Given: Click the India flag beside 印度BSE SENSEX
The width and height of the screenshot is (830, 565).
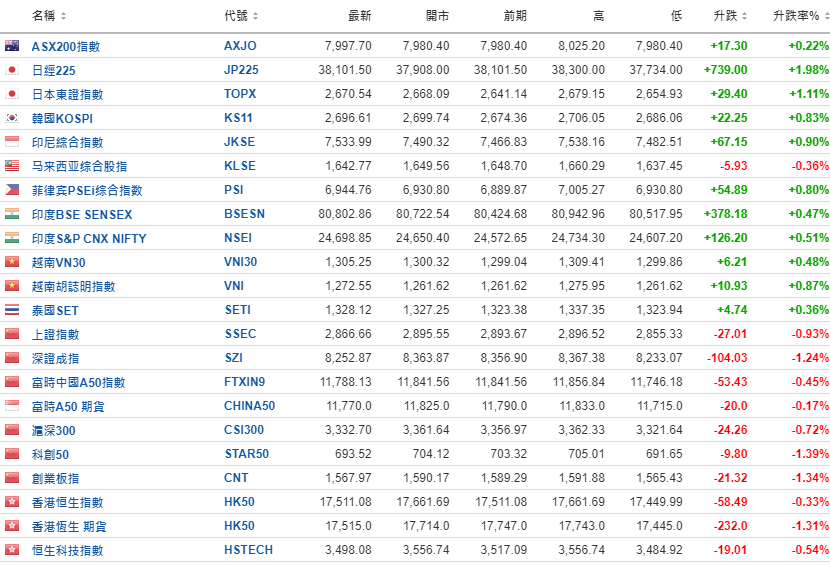Looking at the screenshot, I should pos(12,214).
